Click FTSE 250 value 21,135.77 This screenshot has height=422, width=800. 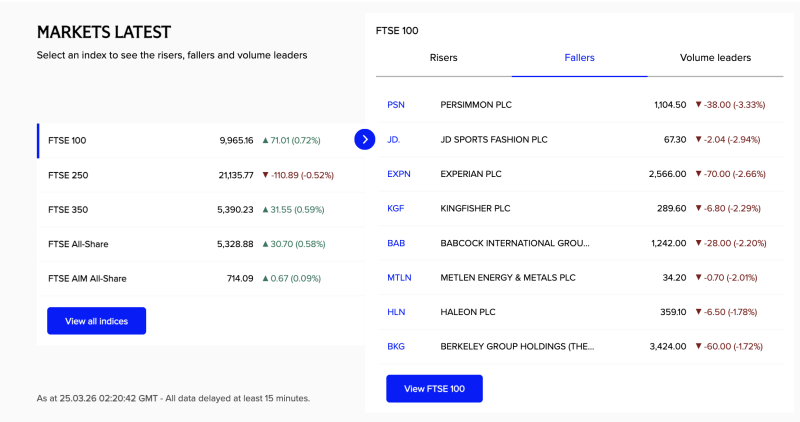click(x=236, y=175)
